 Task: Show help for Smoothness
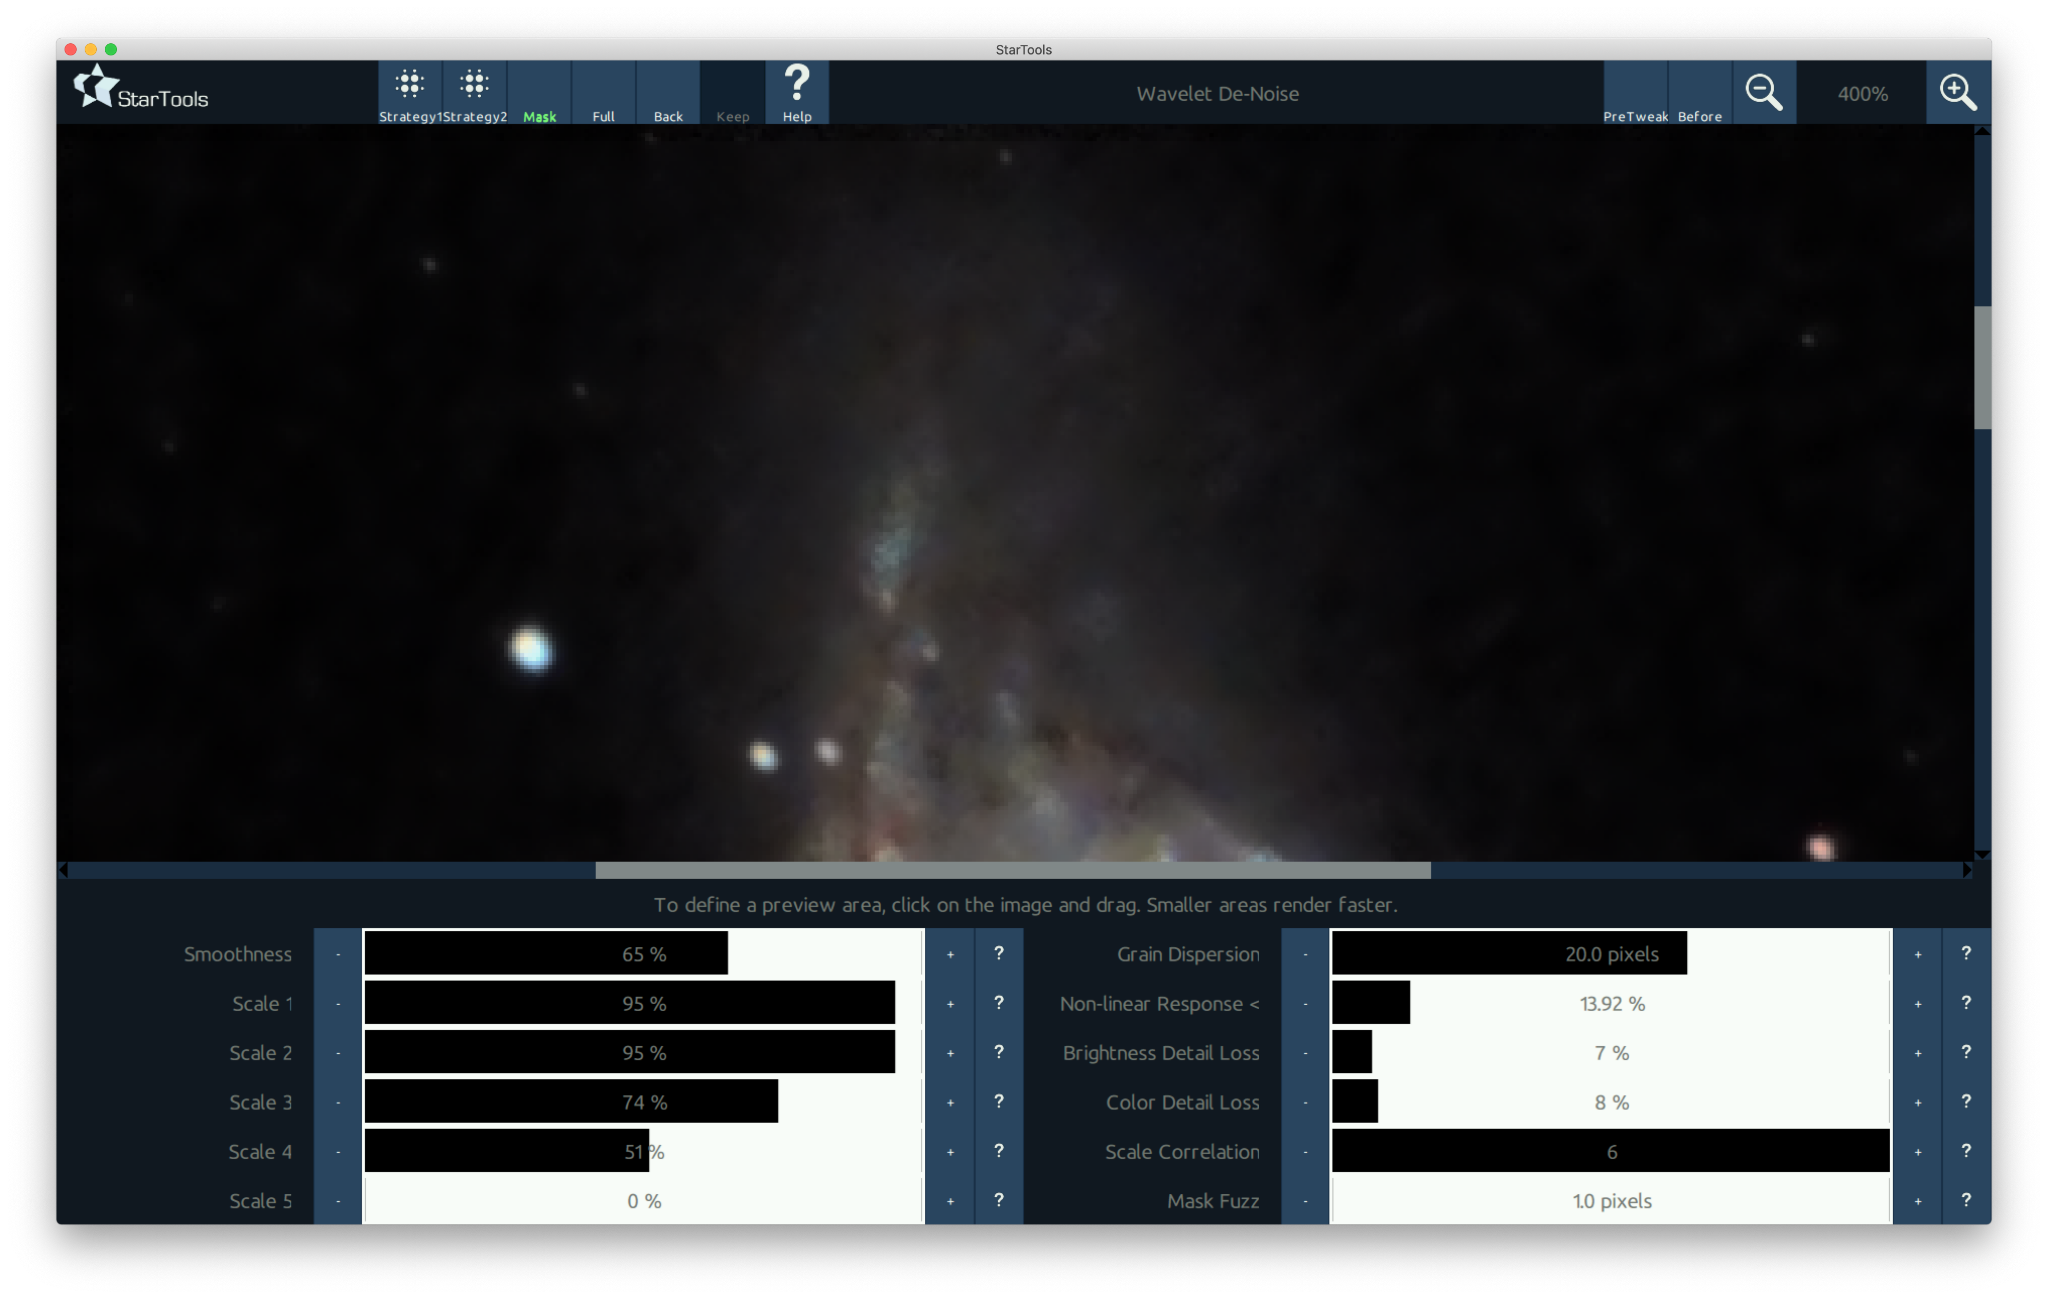click(999, 954)
